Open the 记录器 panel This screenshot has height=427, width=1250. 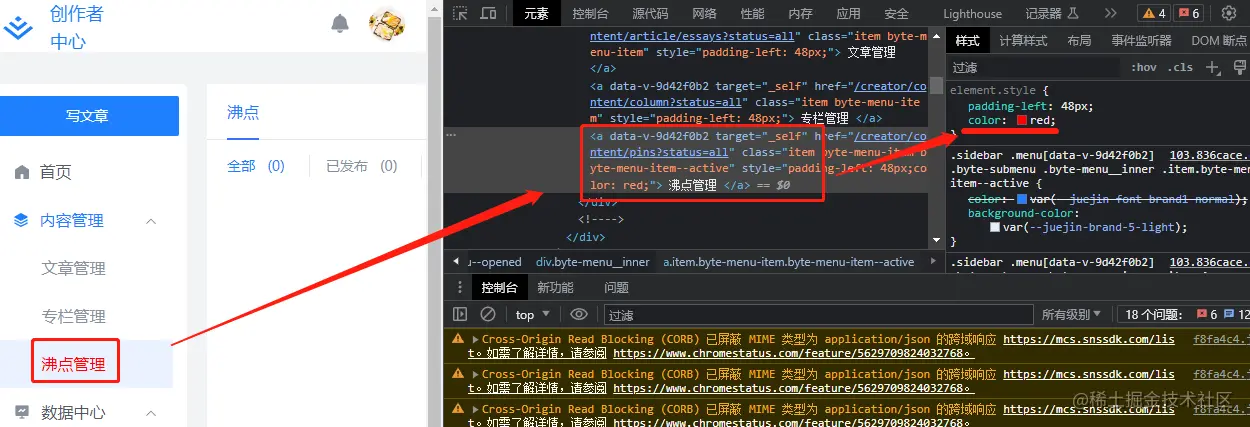pyautogui.click(x=1053, y=13)
